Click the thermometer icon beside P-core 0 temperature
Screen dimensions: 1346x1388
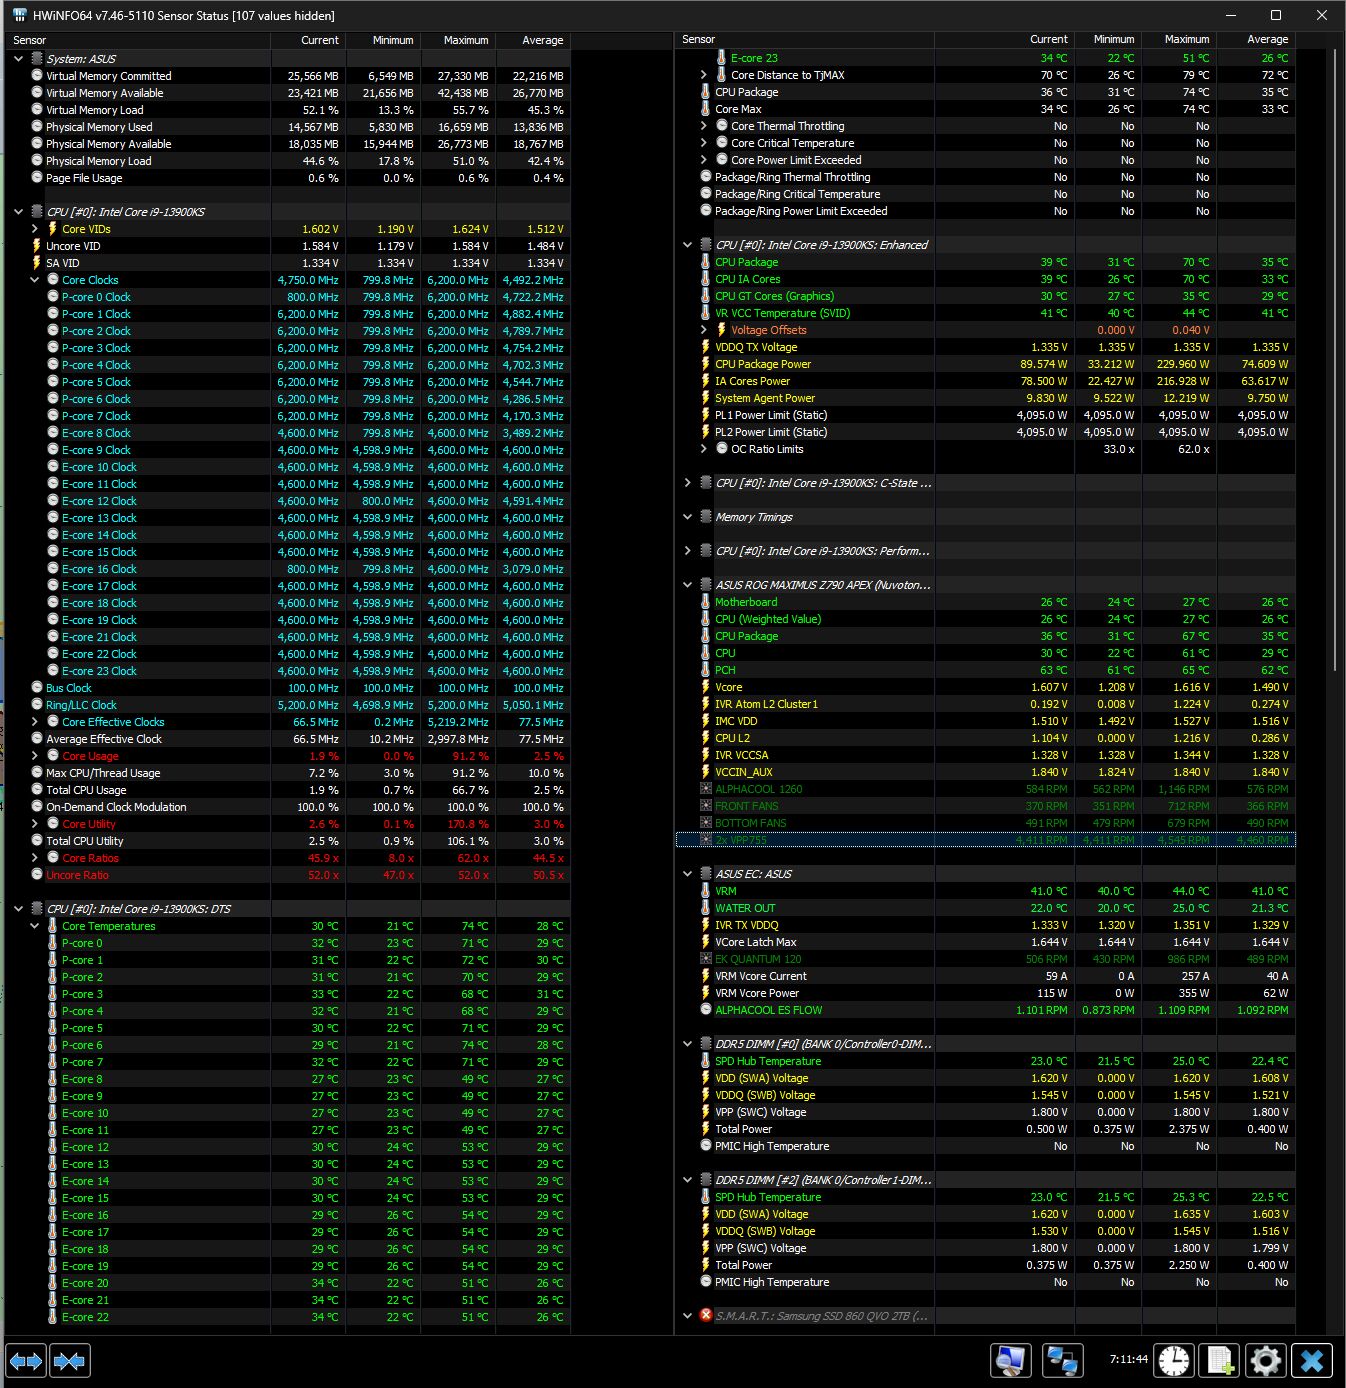pos(53,943)
